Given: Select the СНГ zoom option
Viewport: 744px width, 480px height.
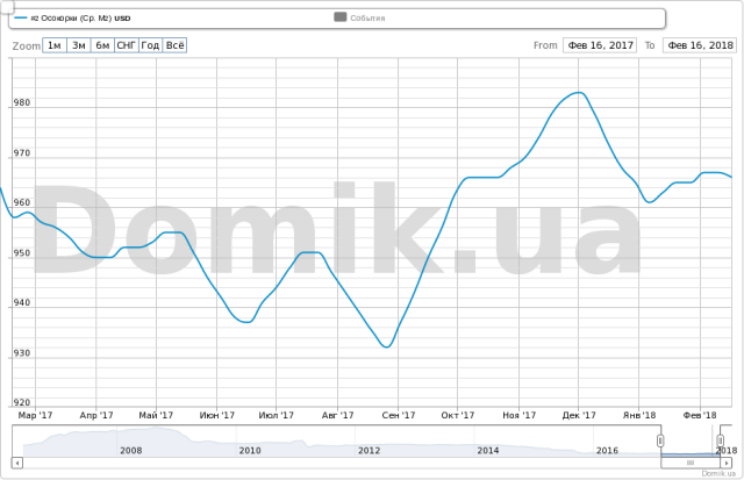Looking at the screenshot, I should pyautogui.click(x=126, y=45).
